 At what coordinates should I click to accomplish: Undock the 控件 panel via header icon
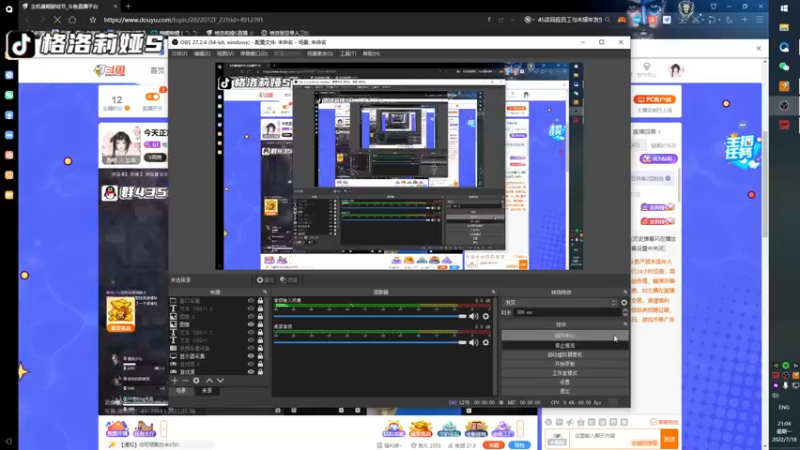[x=625, y=324]
